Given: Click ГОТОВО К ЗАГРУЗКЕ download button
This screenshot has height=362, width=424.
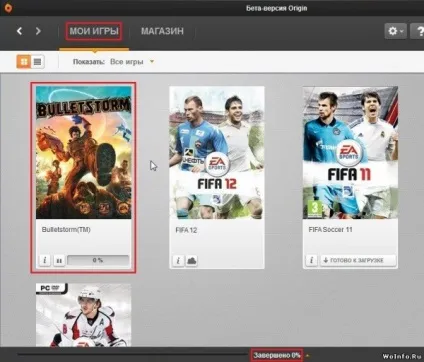Looking at the screenshot, I should point(358,260).
